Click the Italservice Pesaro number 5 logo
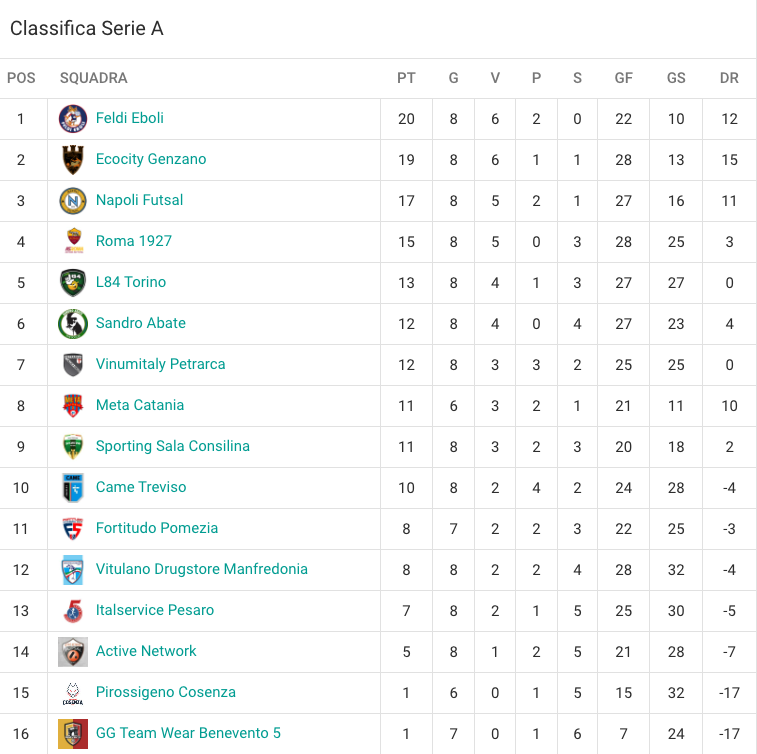Screen dimensions: 757x754 click(x=73, y=611)
